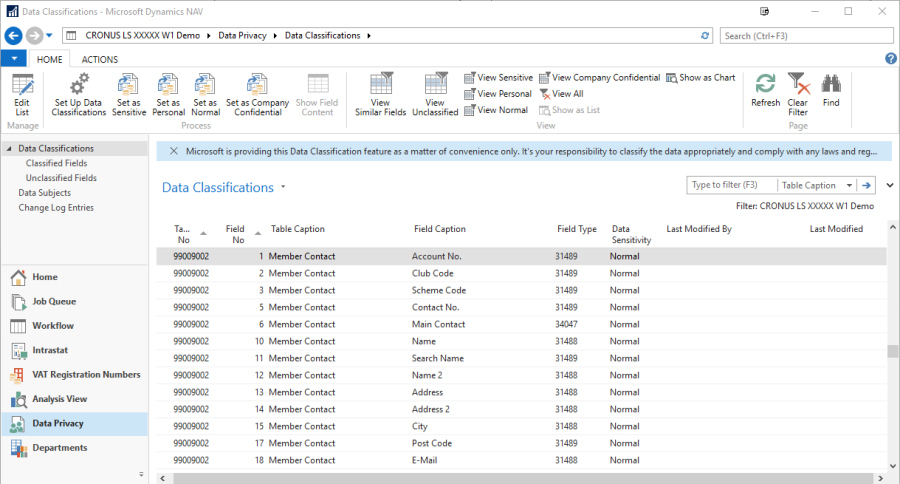The image size is (900, 484).
Task: Sort by Last Modified By column
Action: click(699, 229)
